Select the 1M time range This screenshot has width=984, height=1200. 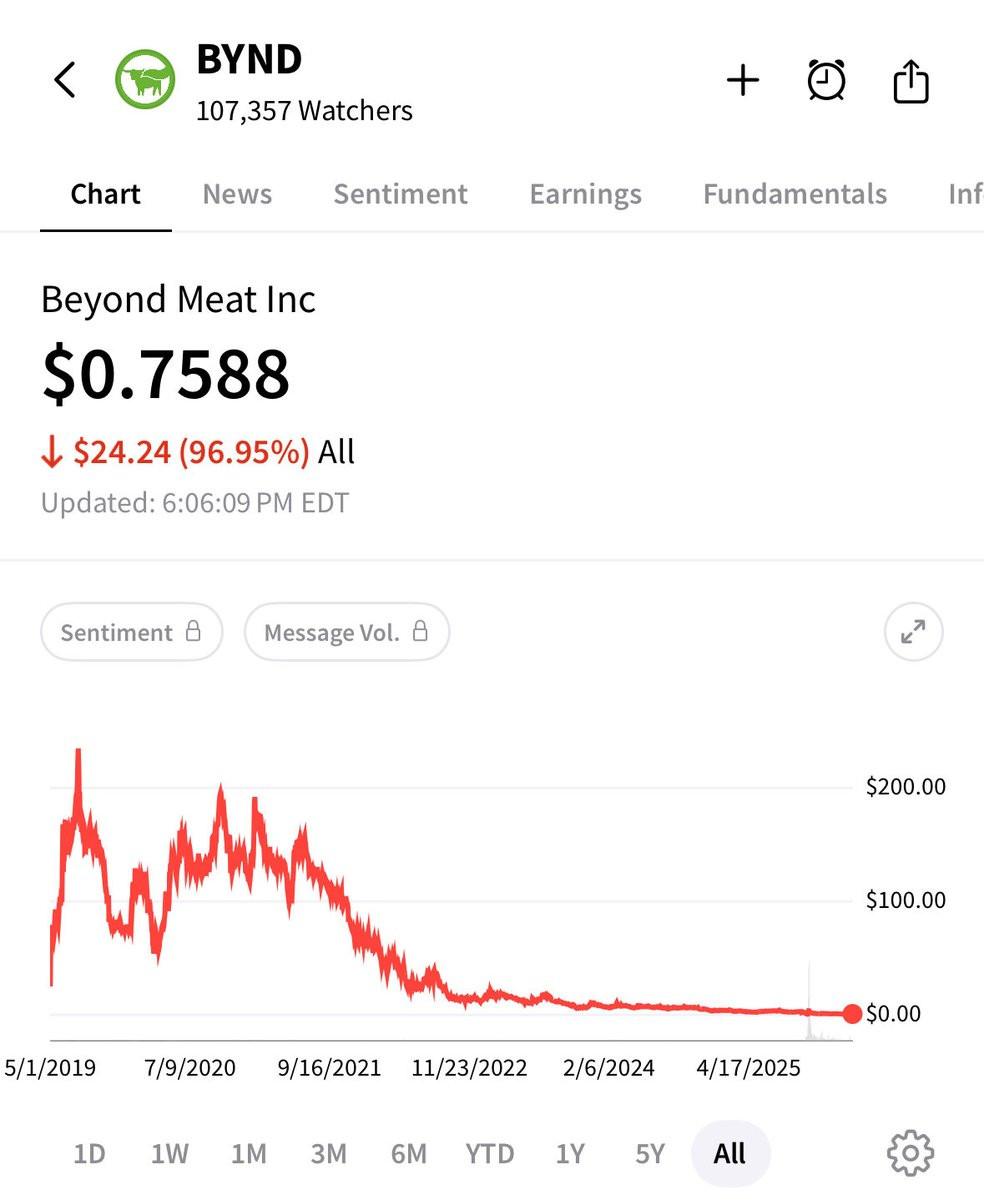point(249,1153)
